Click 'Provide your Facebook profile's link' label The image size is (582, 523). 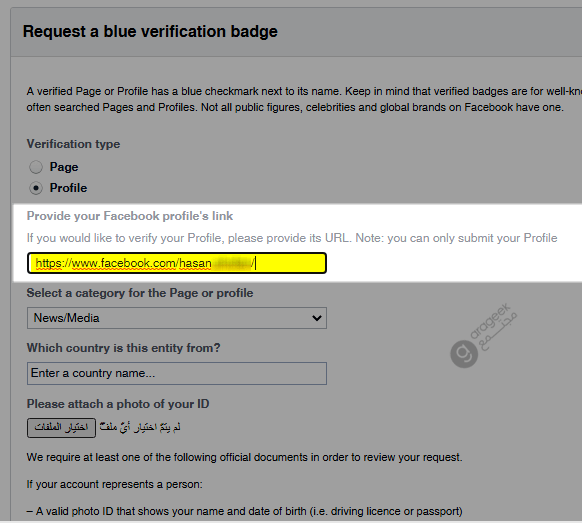pos(130,216)
